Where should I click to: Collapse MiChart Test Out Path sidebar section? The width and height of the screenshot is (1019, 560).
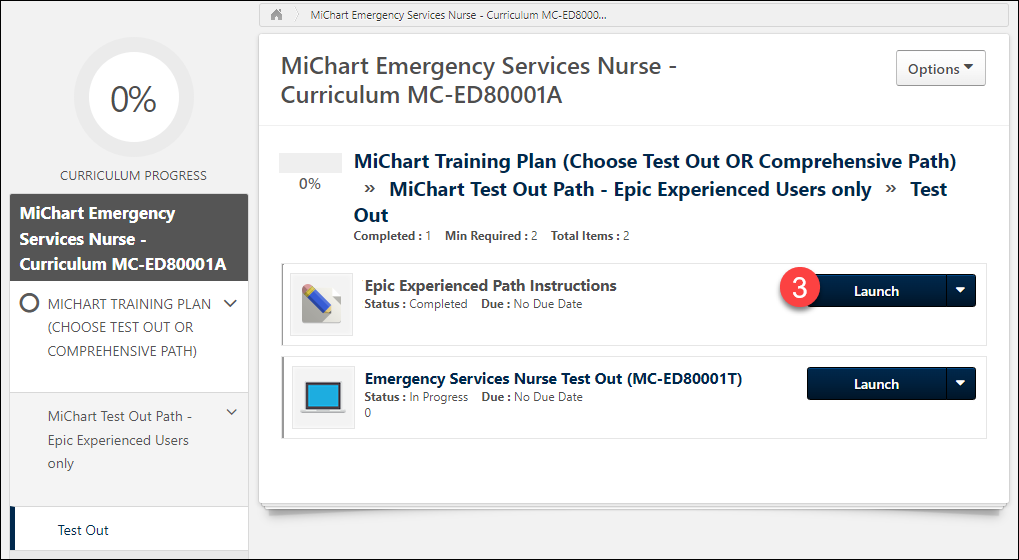[x=231, y=412]
